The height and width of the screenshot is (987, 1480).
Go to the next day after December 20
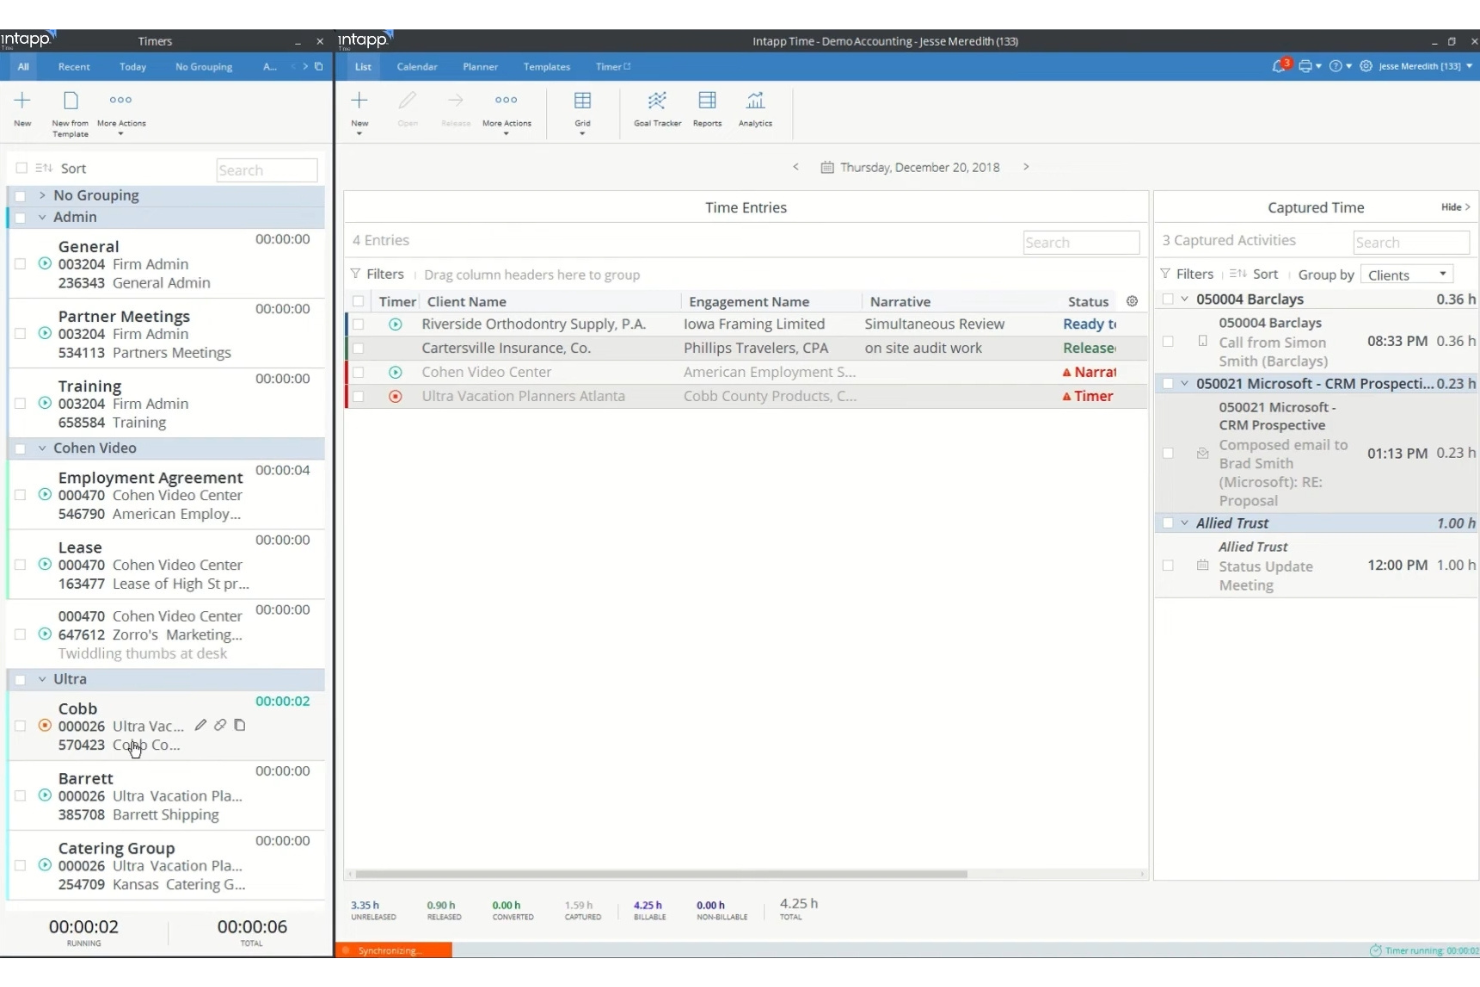(x=1026, y=167)
